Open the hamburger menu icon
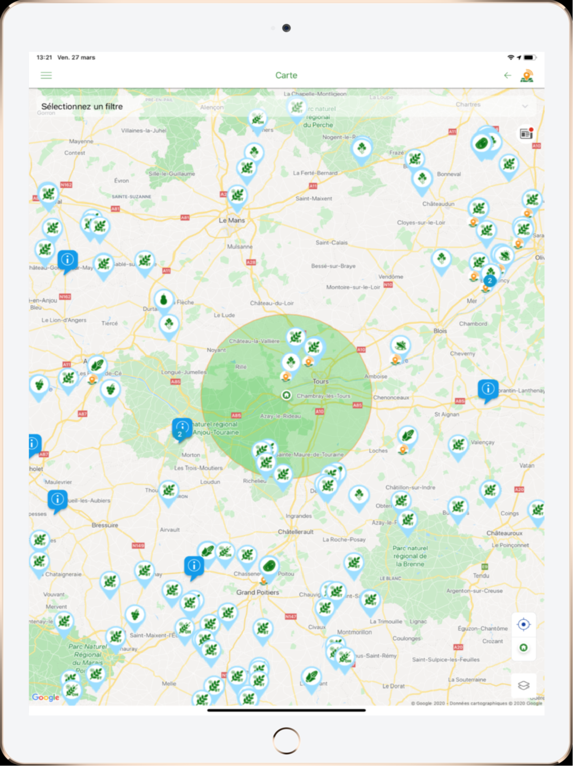 (46, 75)
